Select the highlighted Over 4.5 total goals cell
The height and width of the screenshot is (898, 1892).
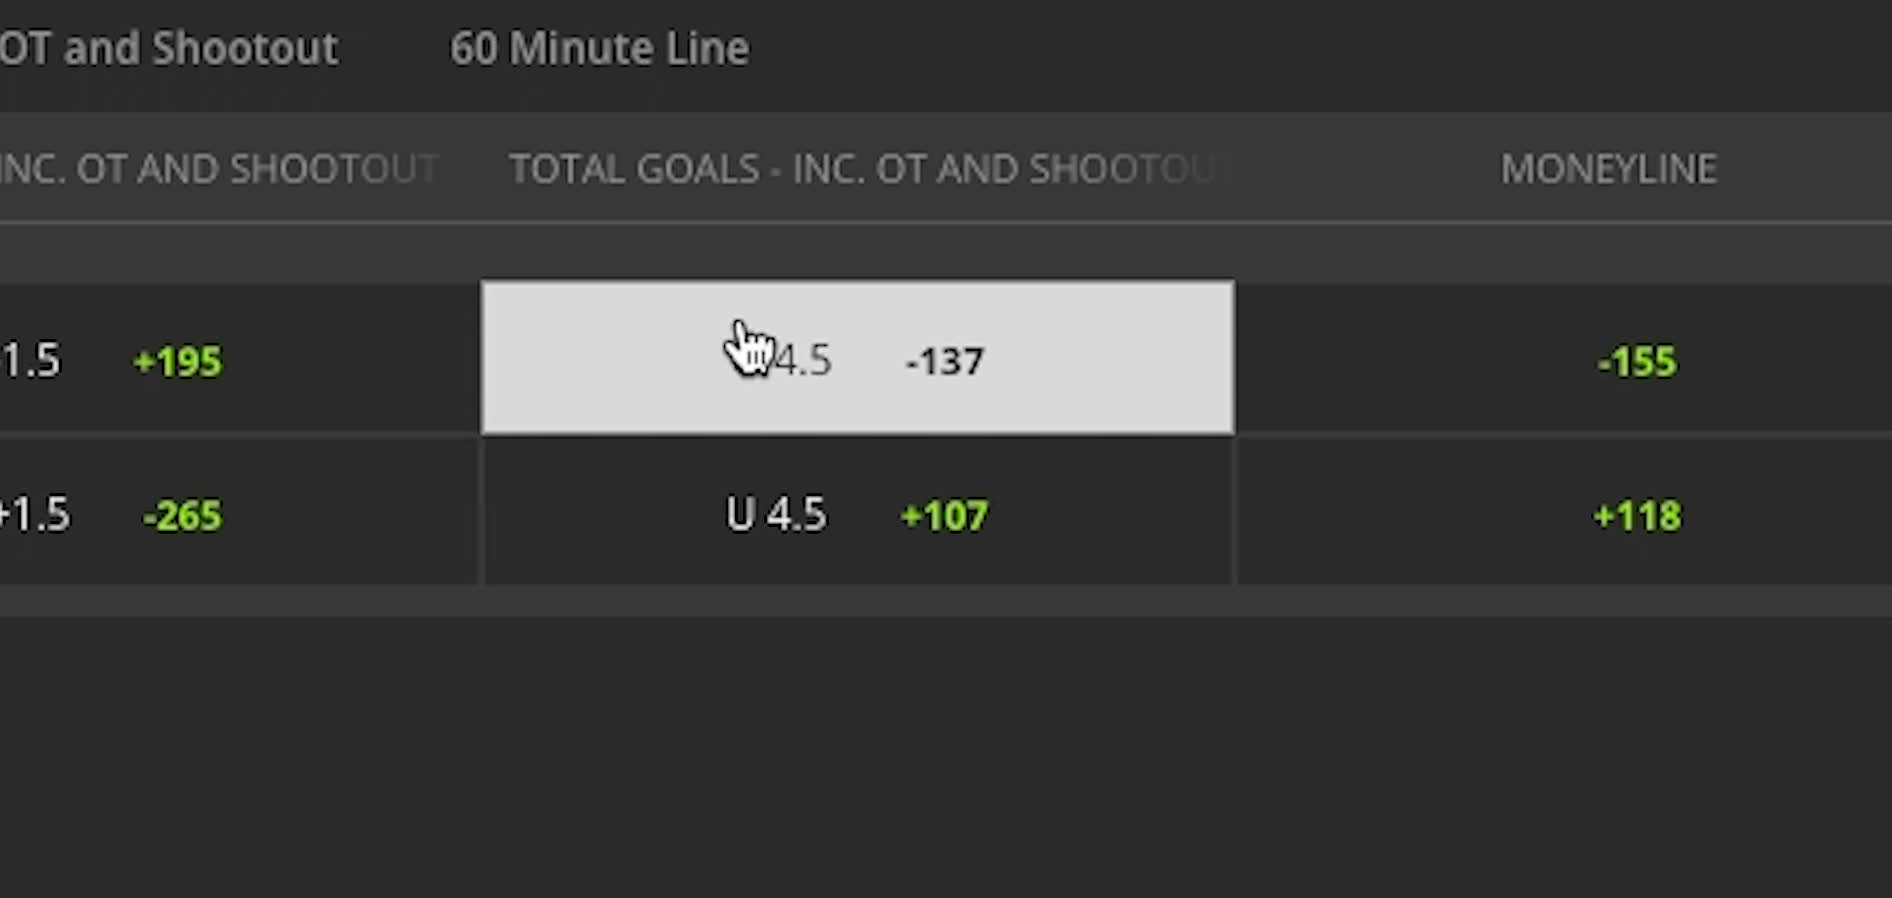(857, 358)
